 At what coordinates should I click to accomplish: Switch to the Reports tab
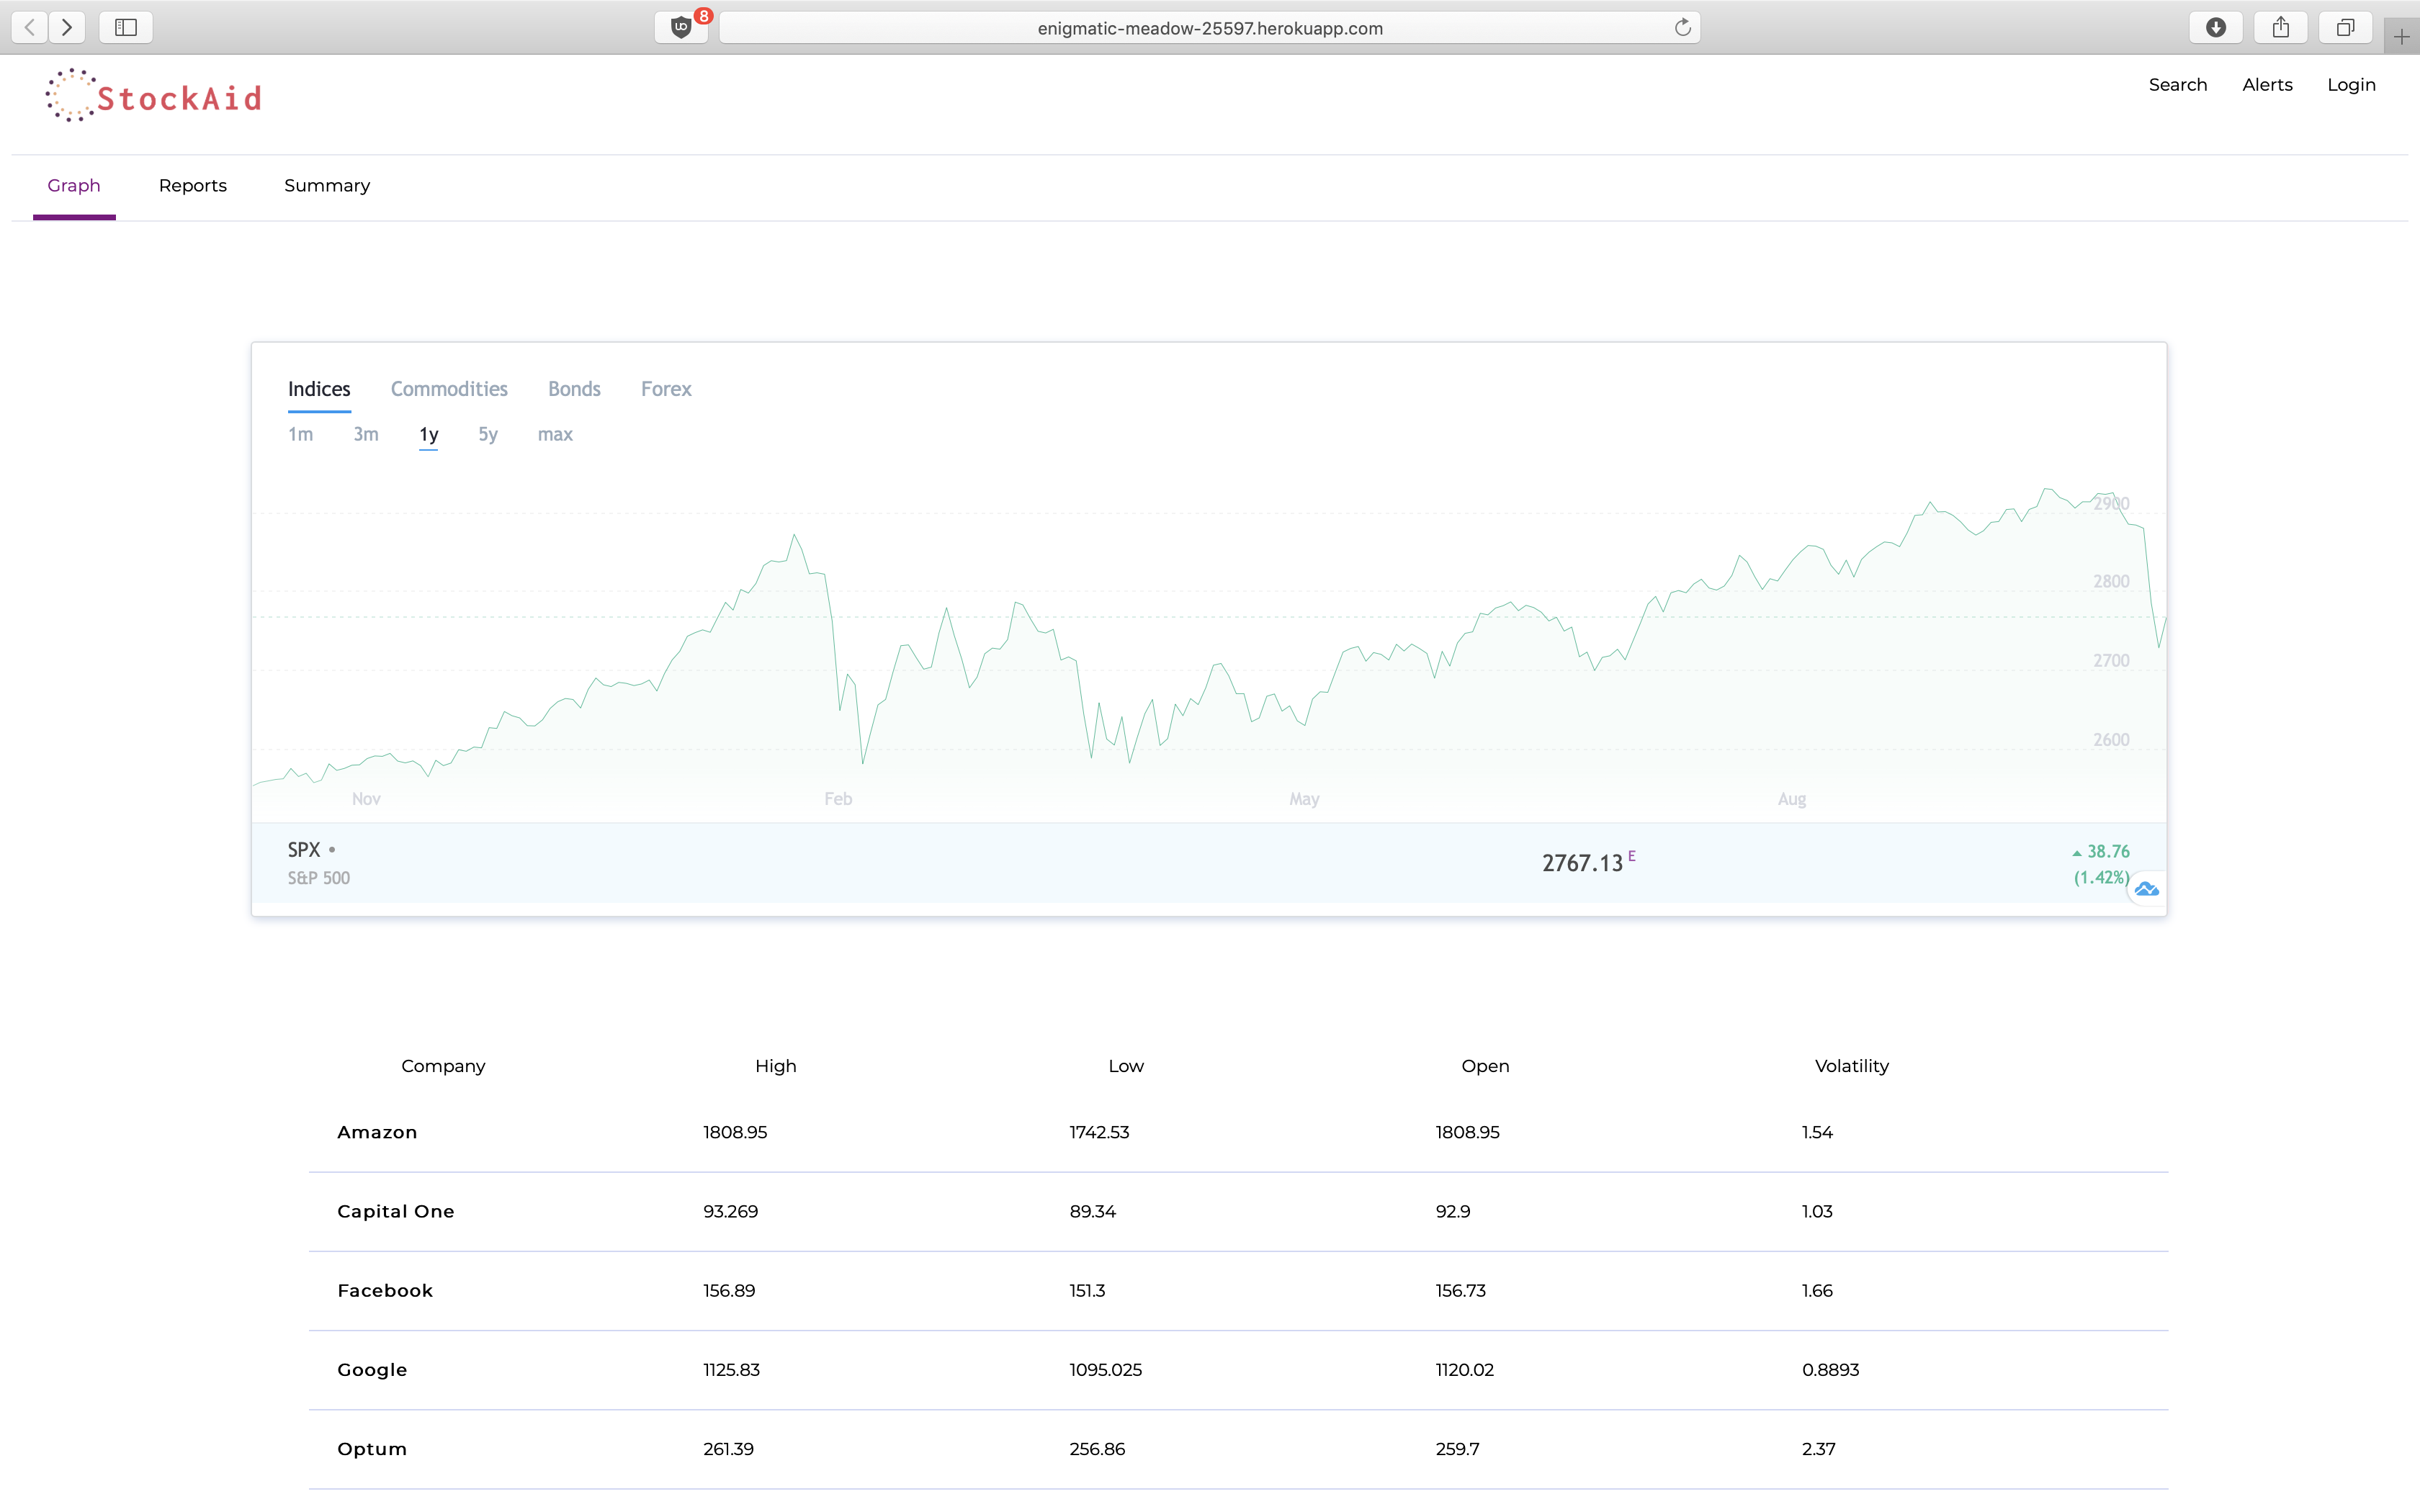coord(193,186)
